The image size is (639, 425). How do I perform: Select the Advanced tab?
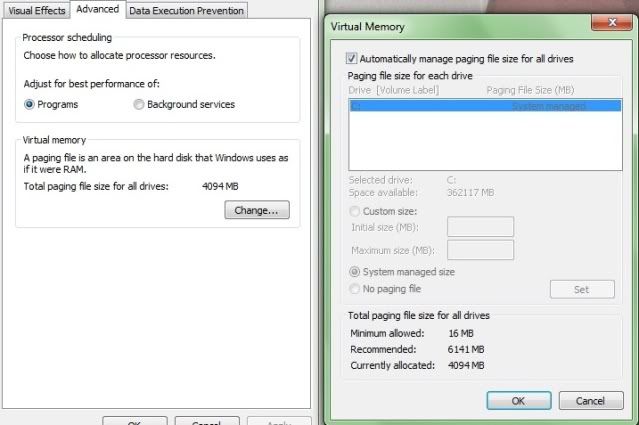[x=98, y=9]
